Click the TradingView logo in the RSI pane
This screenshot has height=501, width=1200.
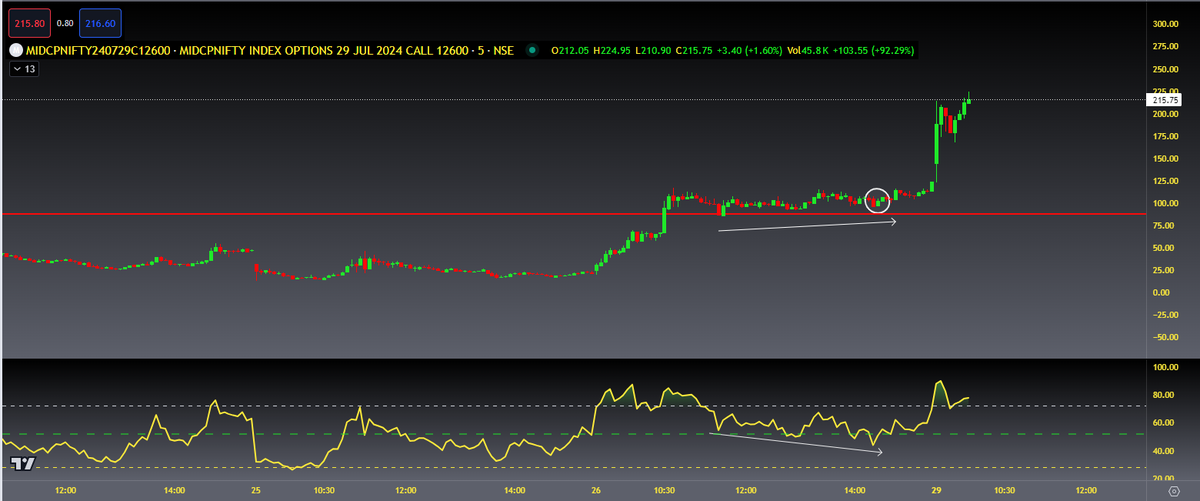tap(20, 463)
